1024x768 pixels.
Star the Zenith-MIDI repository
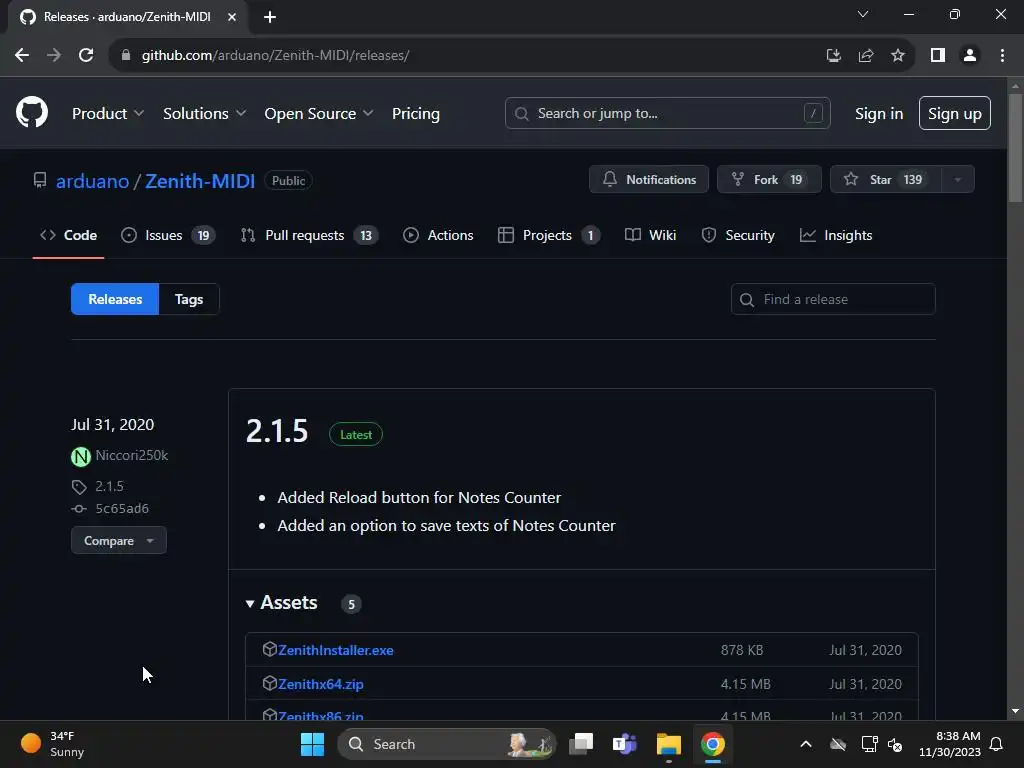click(x=886, y=180)
